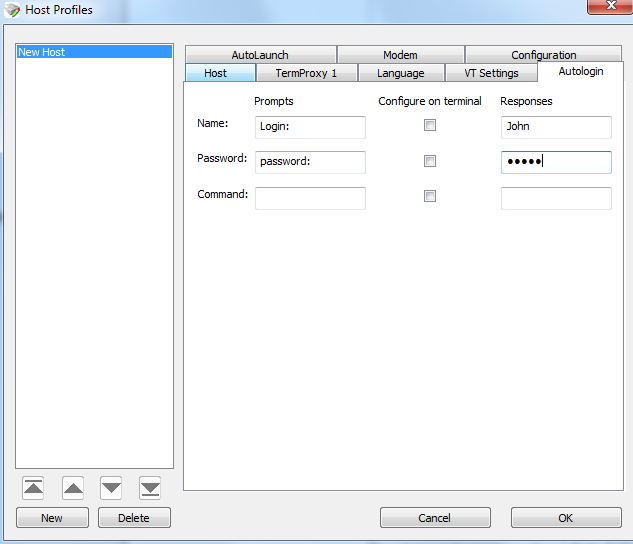633x544 pixels.
Task: Confirm settings with OK button
Action: tap(565, 518)
